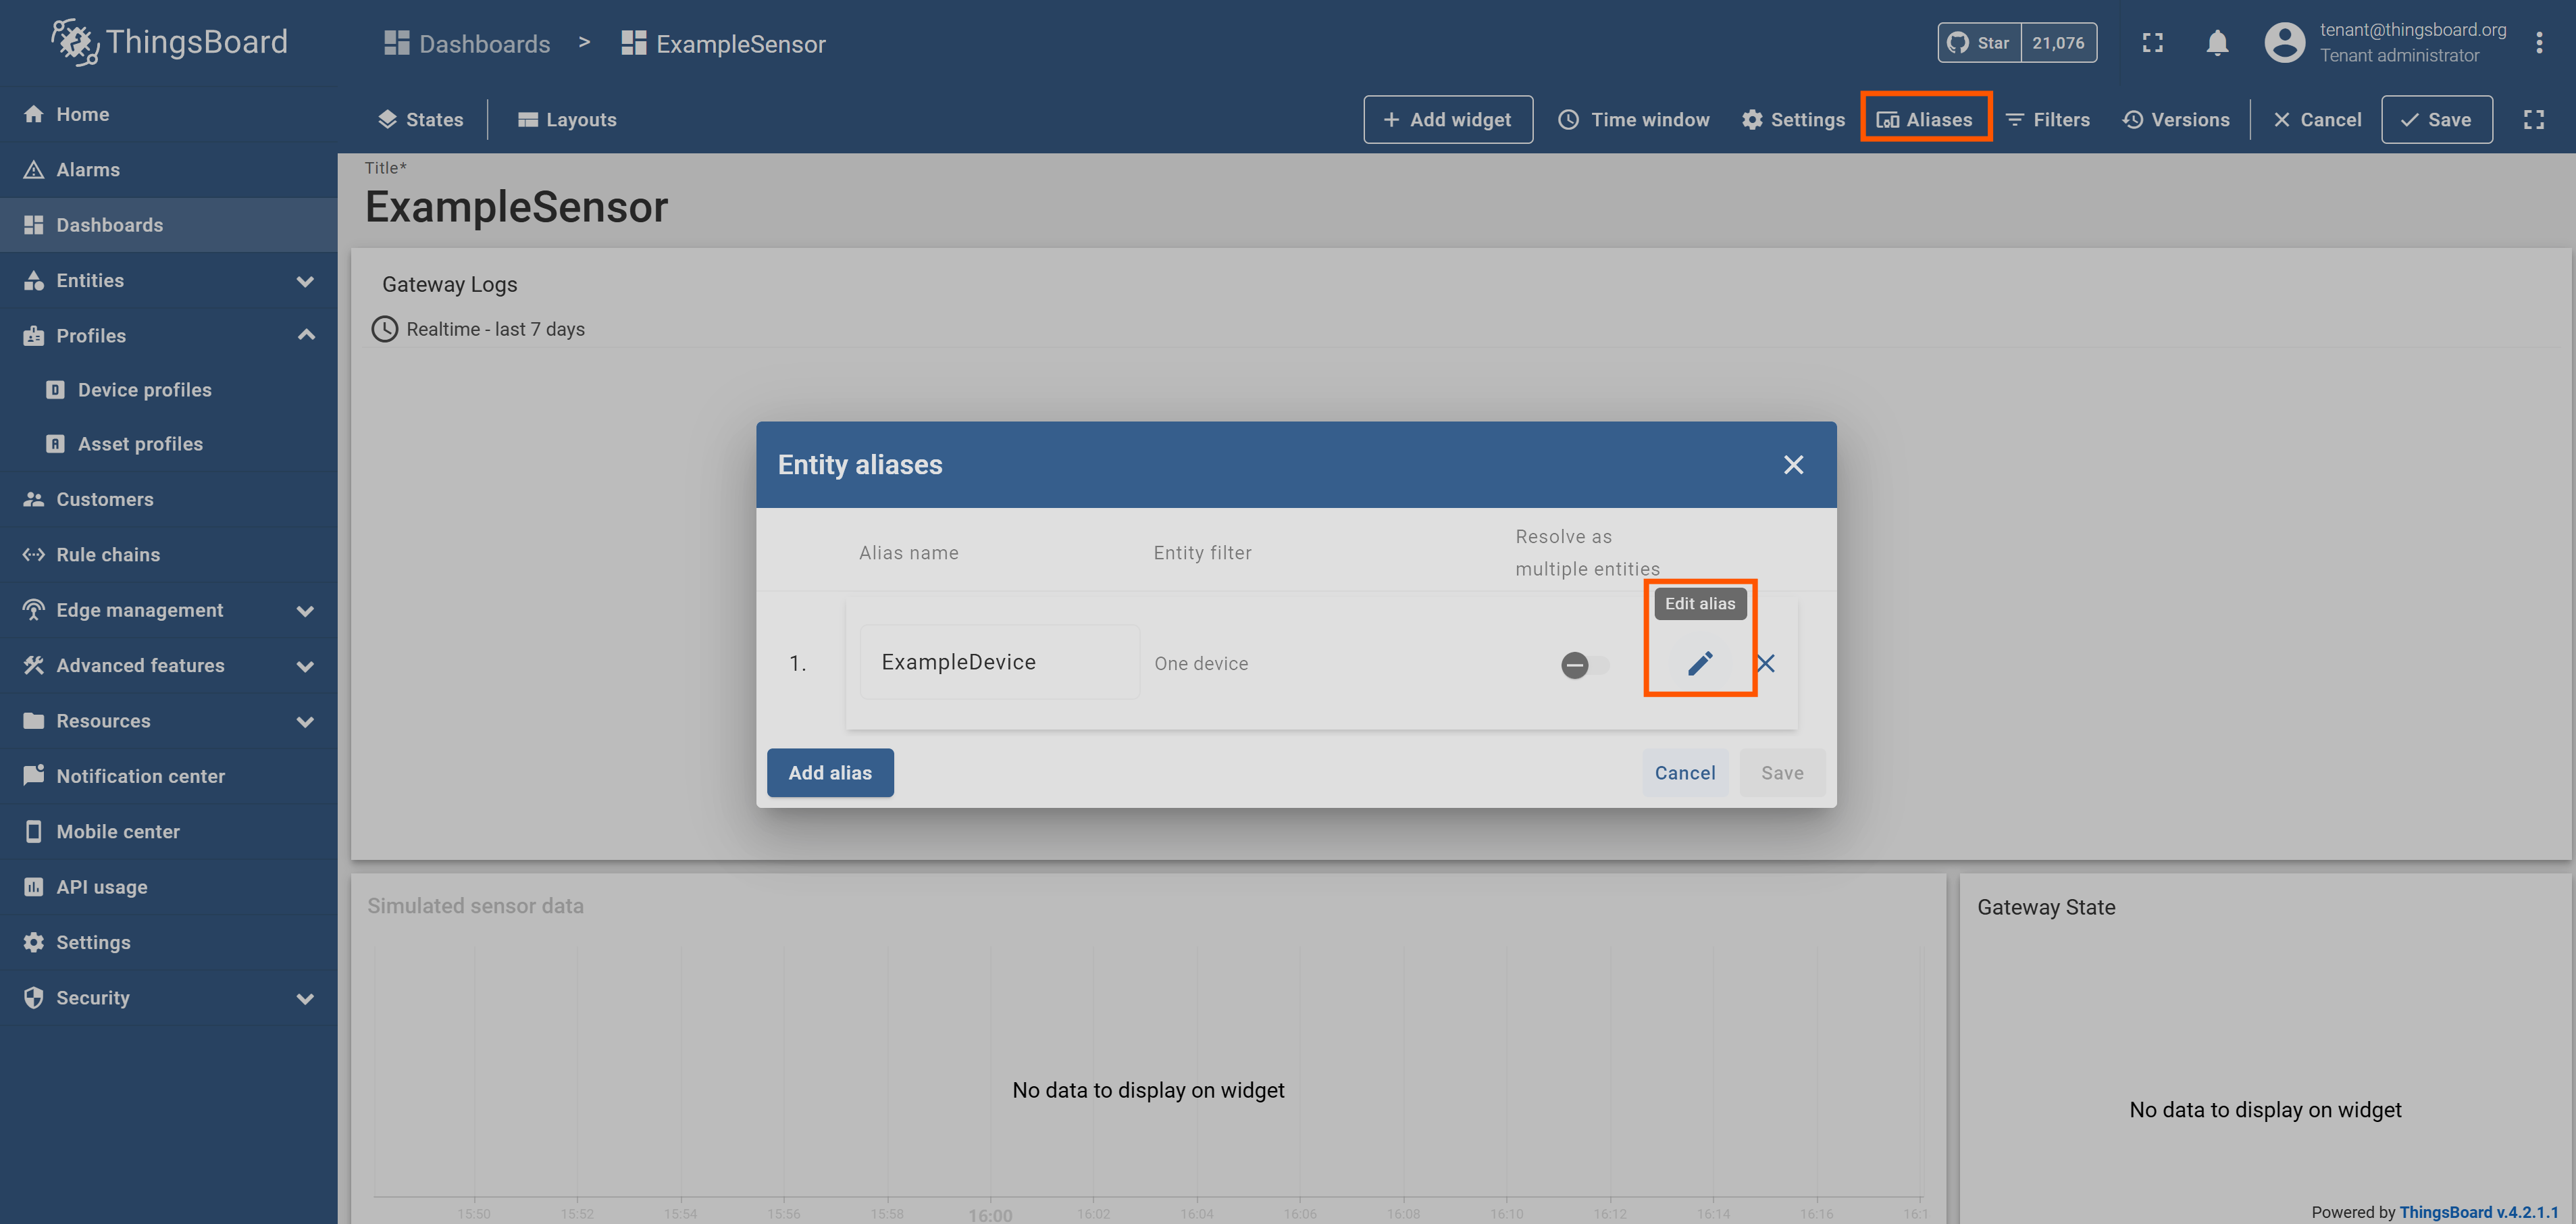Enter fullscreen mode from the top bar
Screen dimensions: 2576x1224
click(2152, 42)
